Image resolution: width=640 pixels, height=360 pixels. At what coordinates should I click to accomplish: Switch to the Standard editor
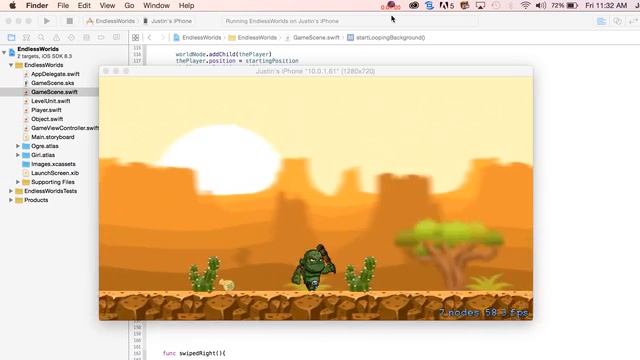pos(601,21)
